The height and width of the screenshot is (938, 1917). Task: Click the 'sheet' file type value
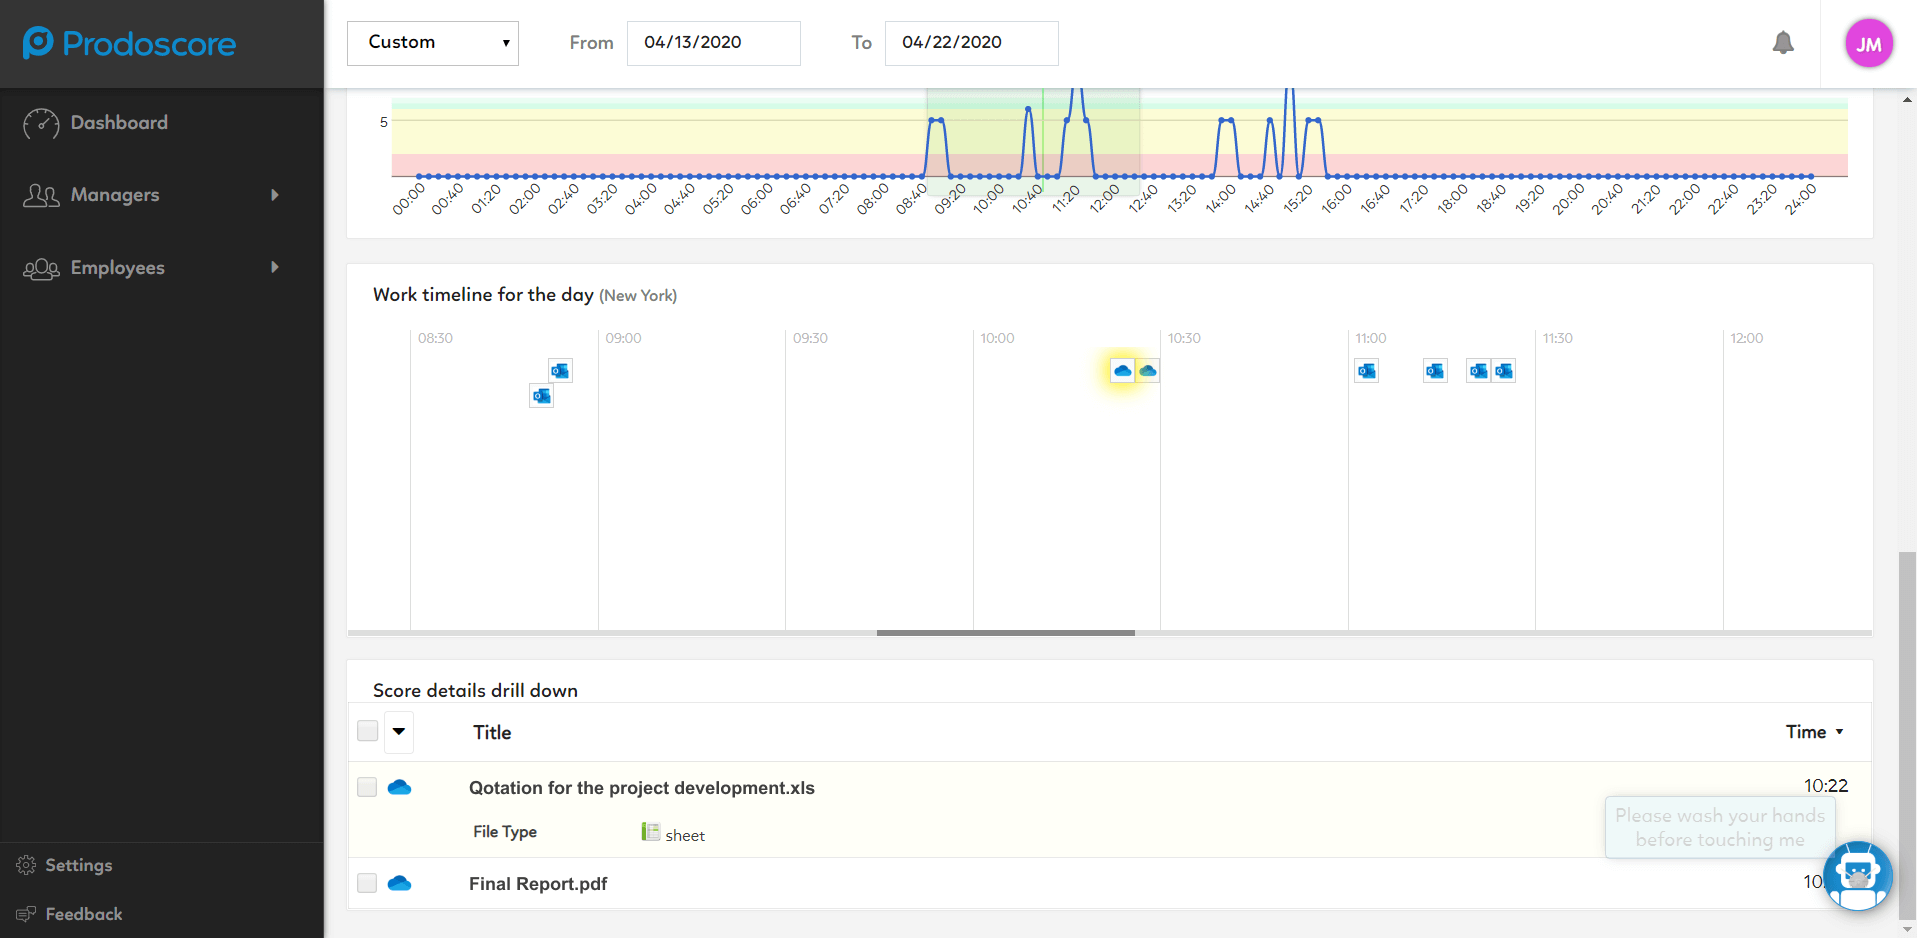[x=685, y=836]
